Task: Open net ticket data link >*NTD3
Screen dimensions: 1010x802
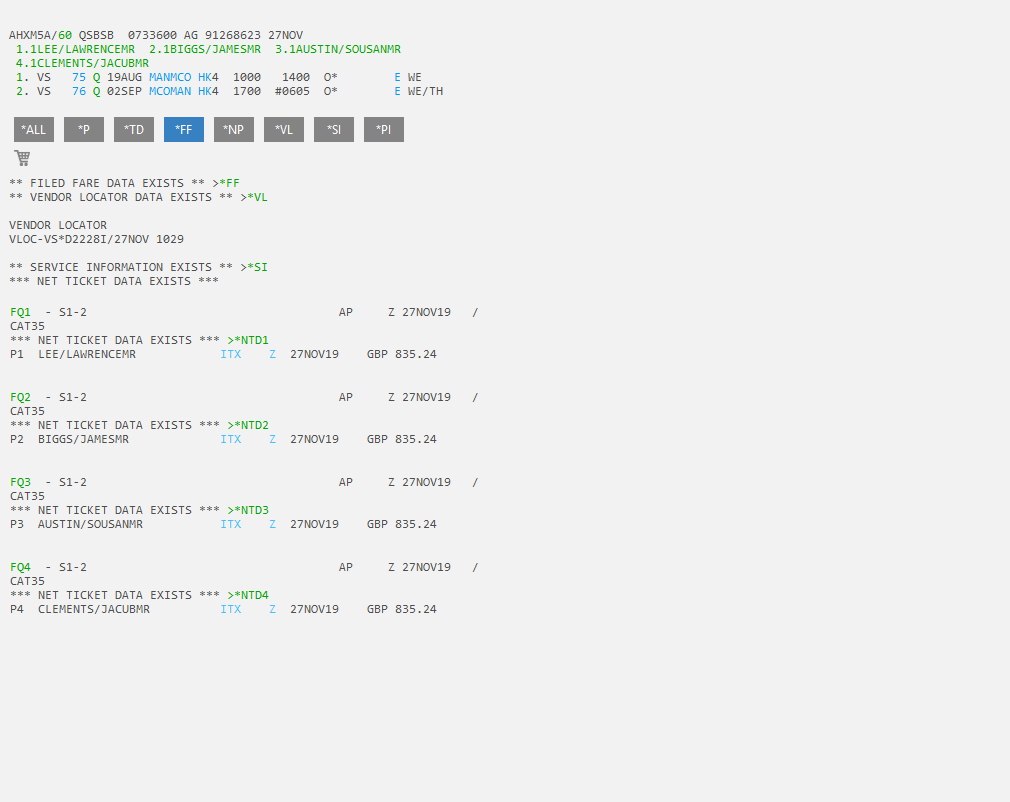Action: pos(248,510)
